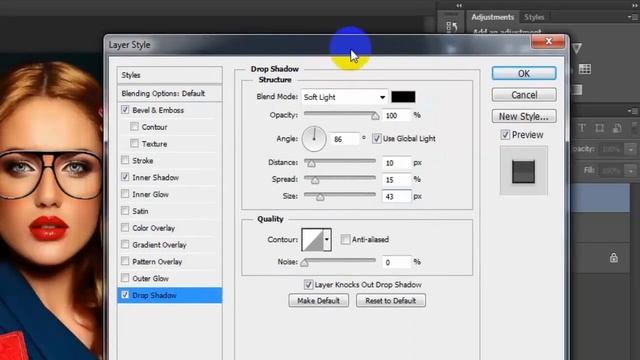Enable the Satin effect checkbox
Viewport: 640px width, 360px height.
125,211
